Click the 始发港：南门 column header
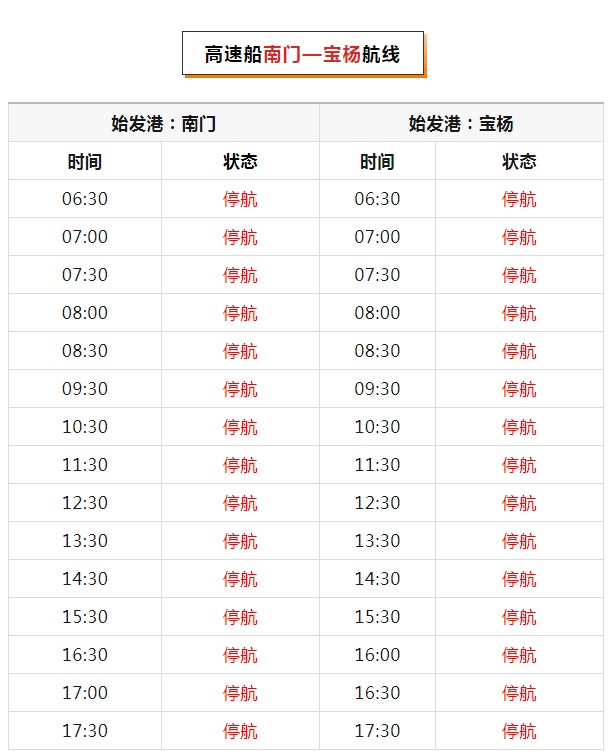The height and width of the screenshot is (755, 609). tap(164, 124)
